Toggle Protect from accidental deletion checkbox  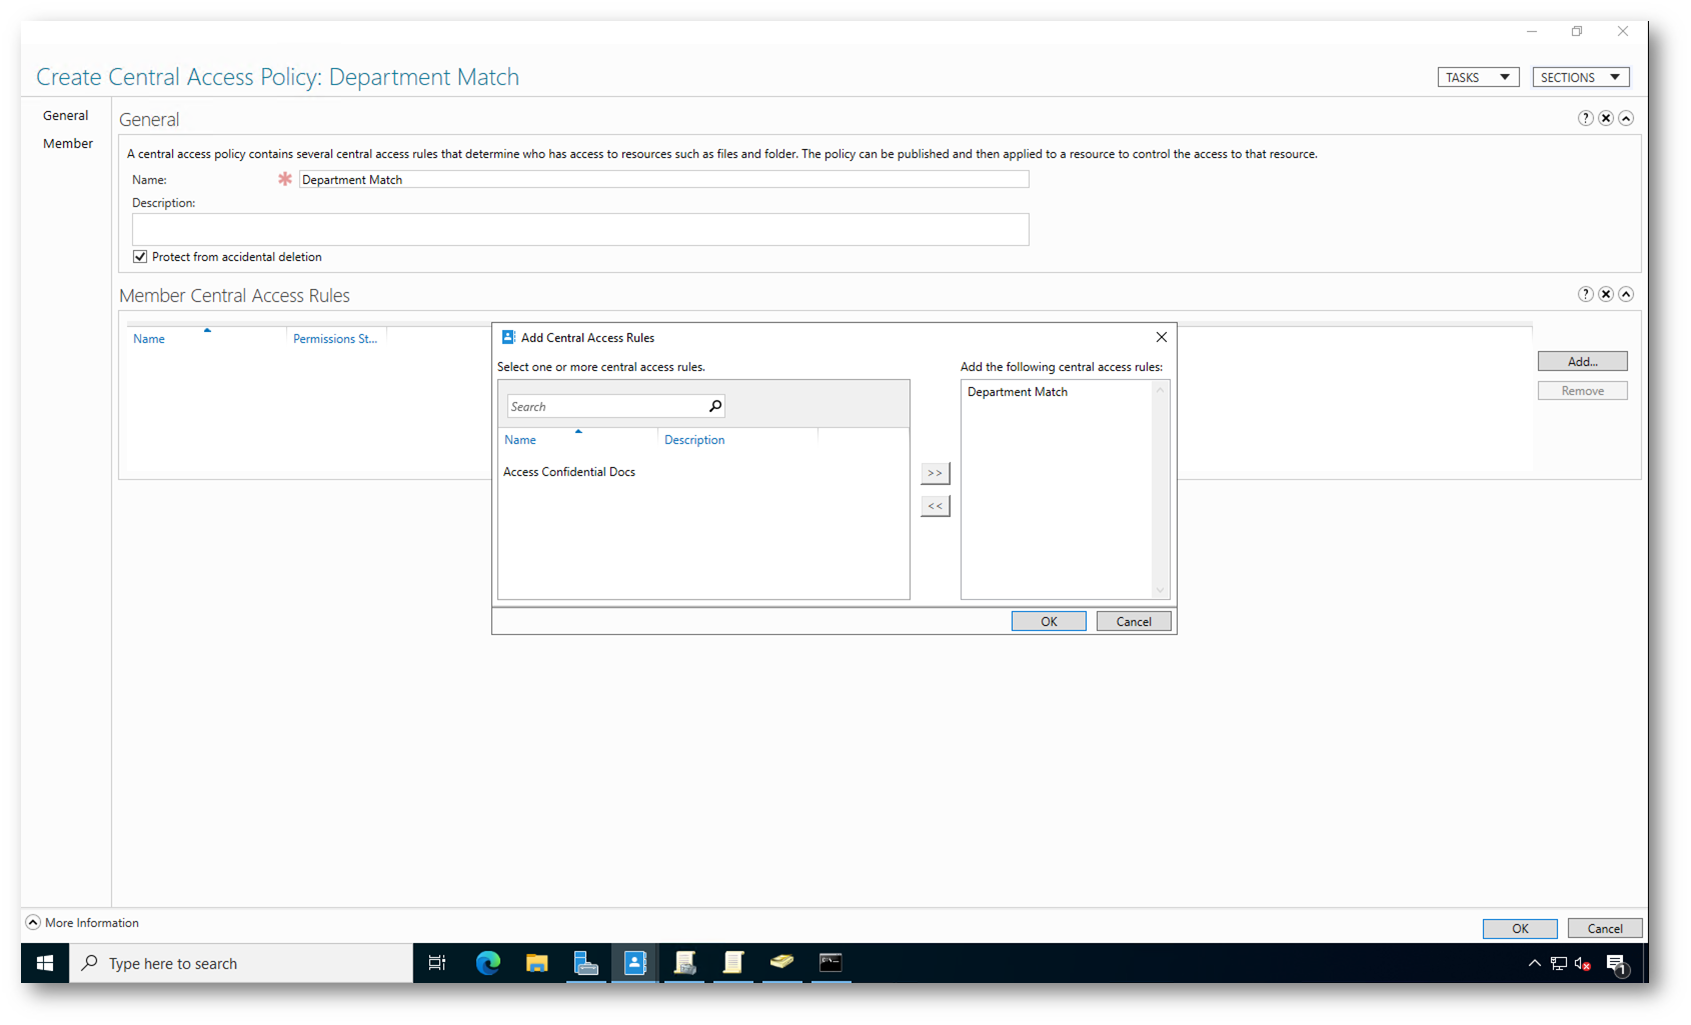140,257
